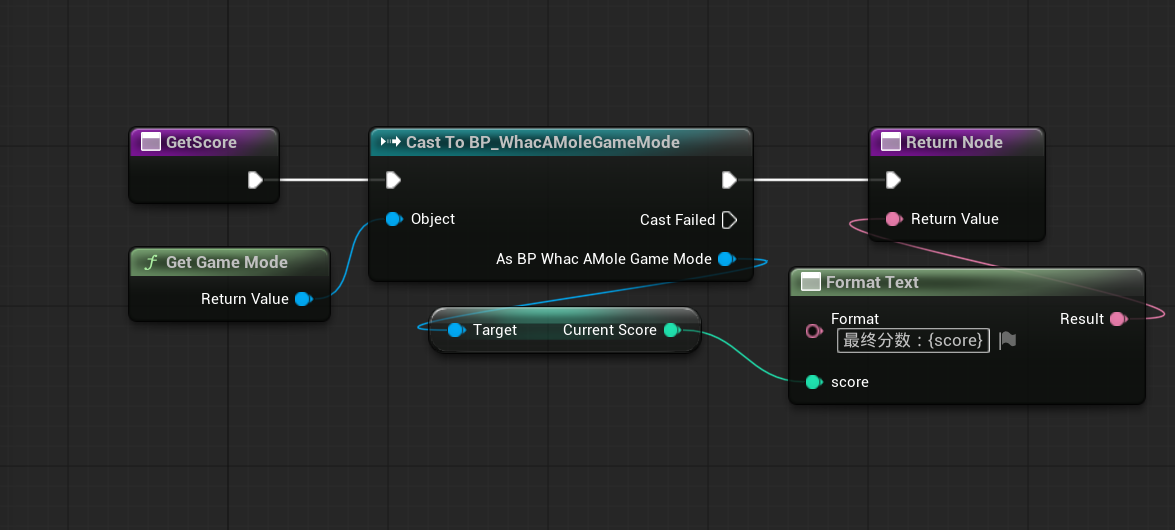The width and height of the screenshot is (1175, 530).
Task: Click the Target input pin
Action: pos(456,330)
